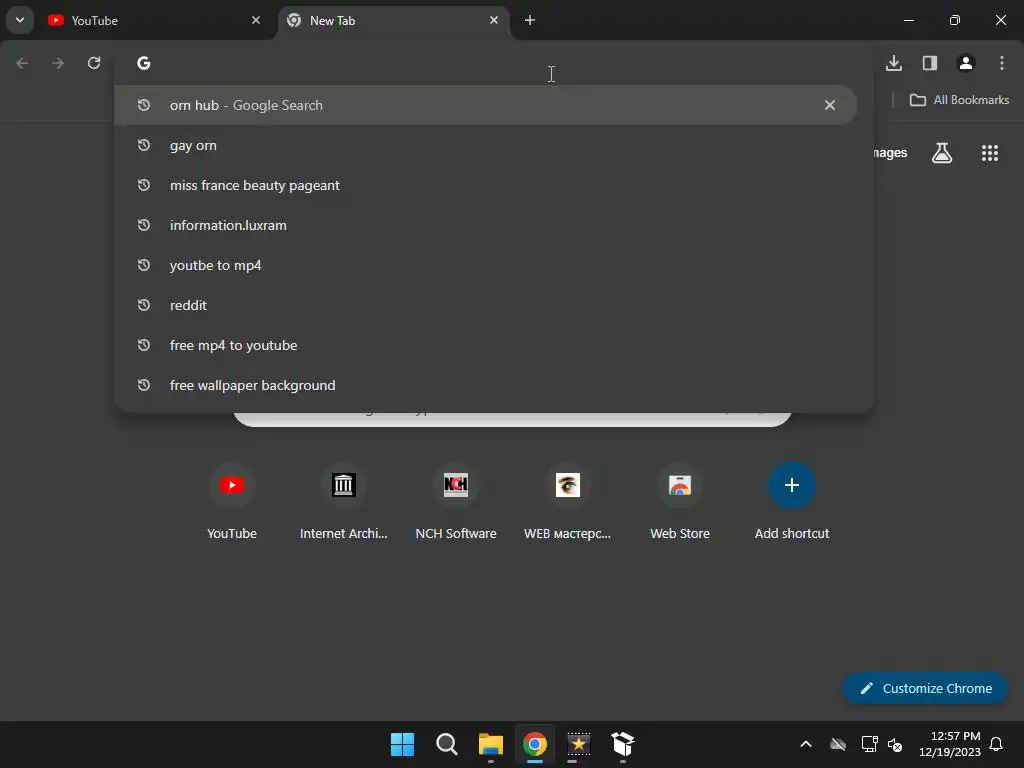Open the NCH Software shortcut
This screenshot has height=768, width=1024.
(x=456, y=502)
